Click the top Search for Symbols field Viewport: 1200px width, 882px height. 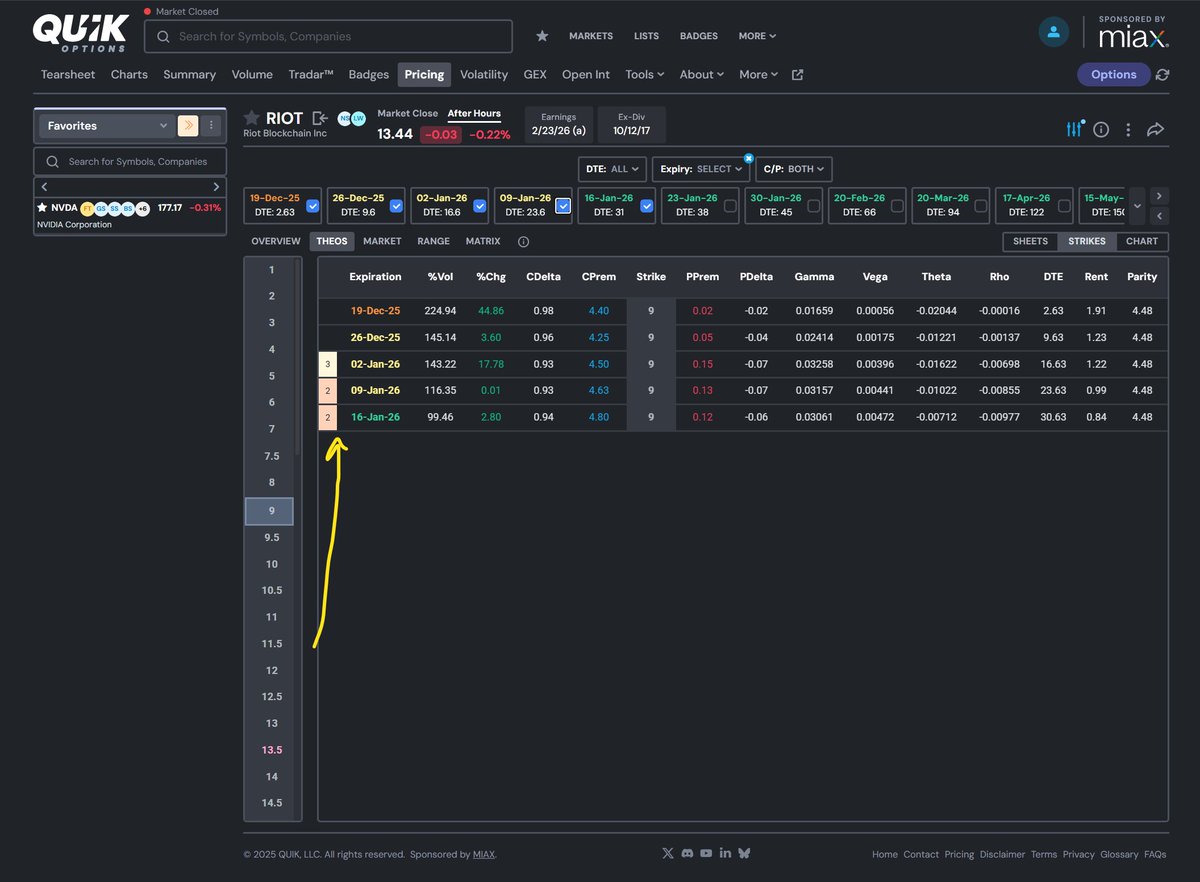click(328, 37)
